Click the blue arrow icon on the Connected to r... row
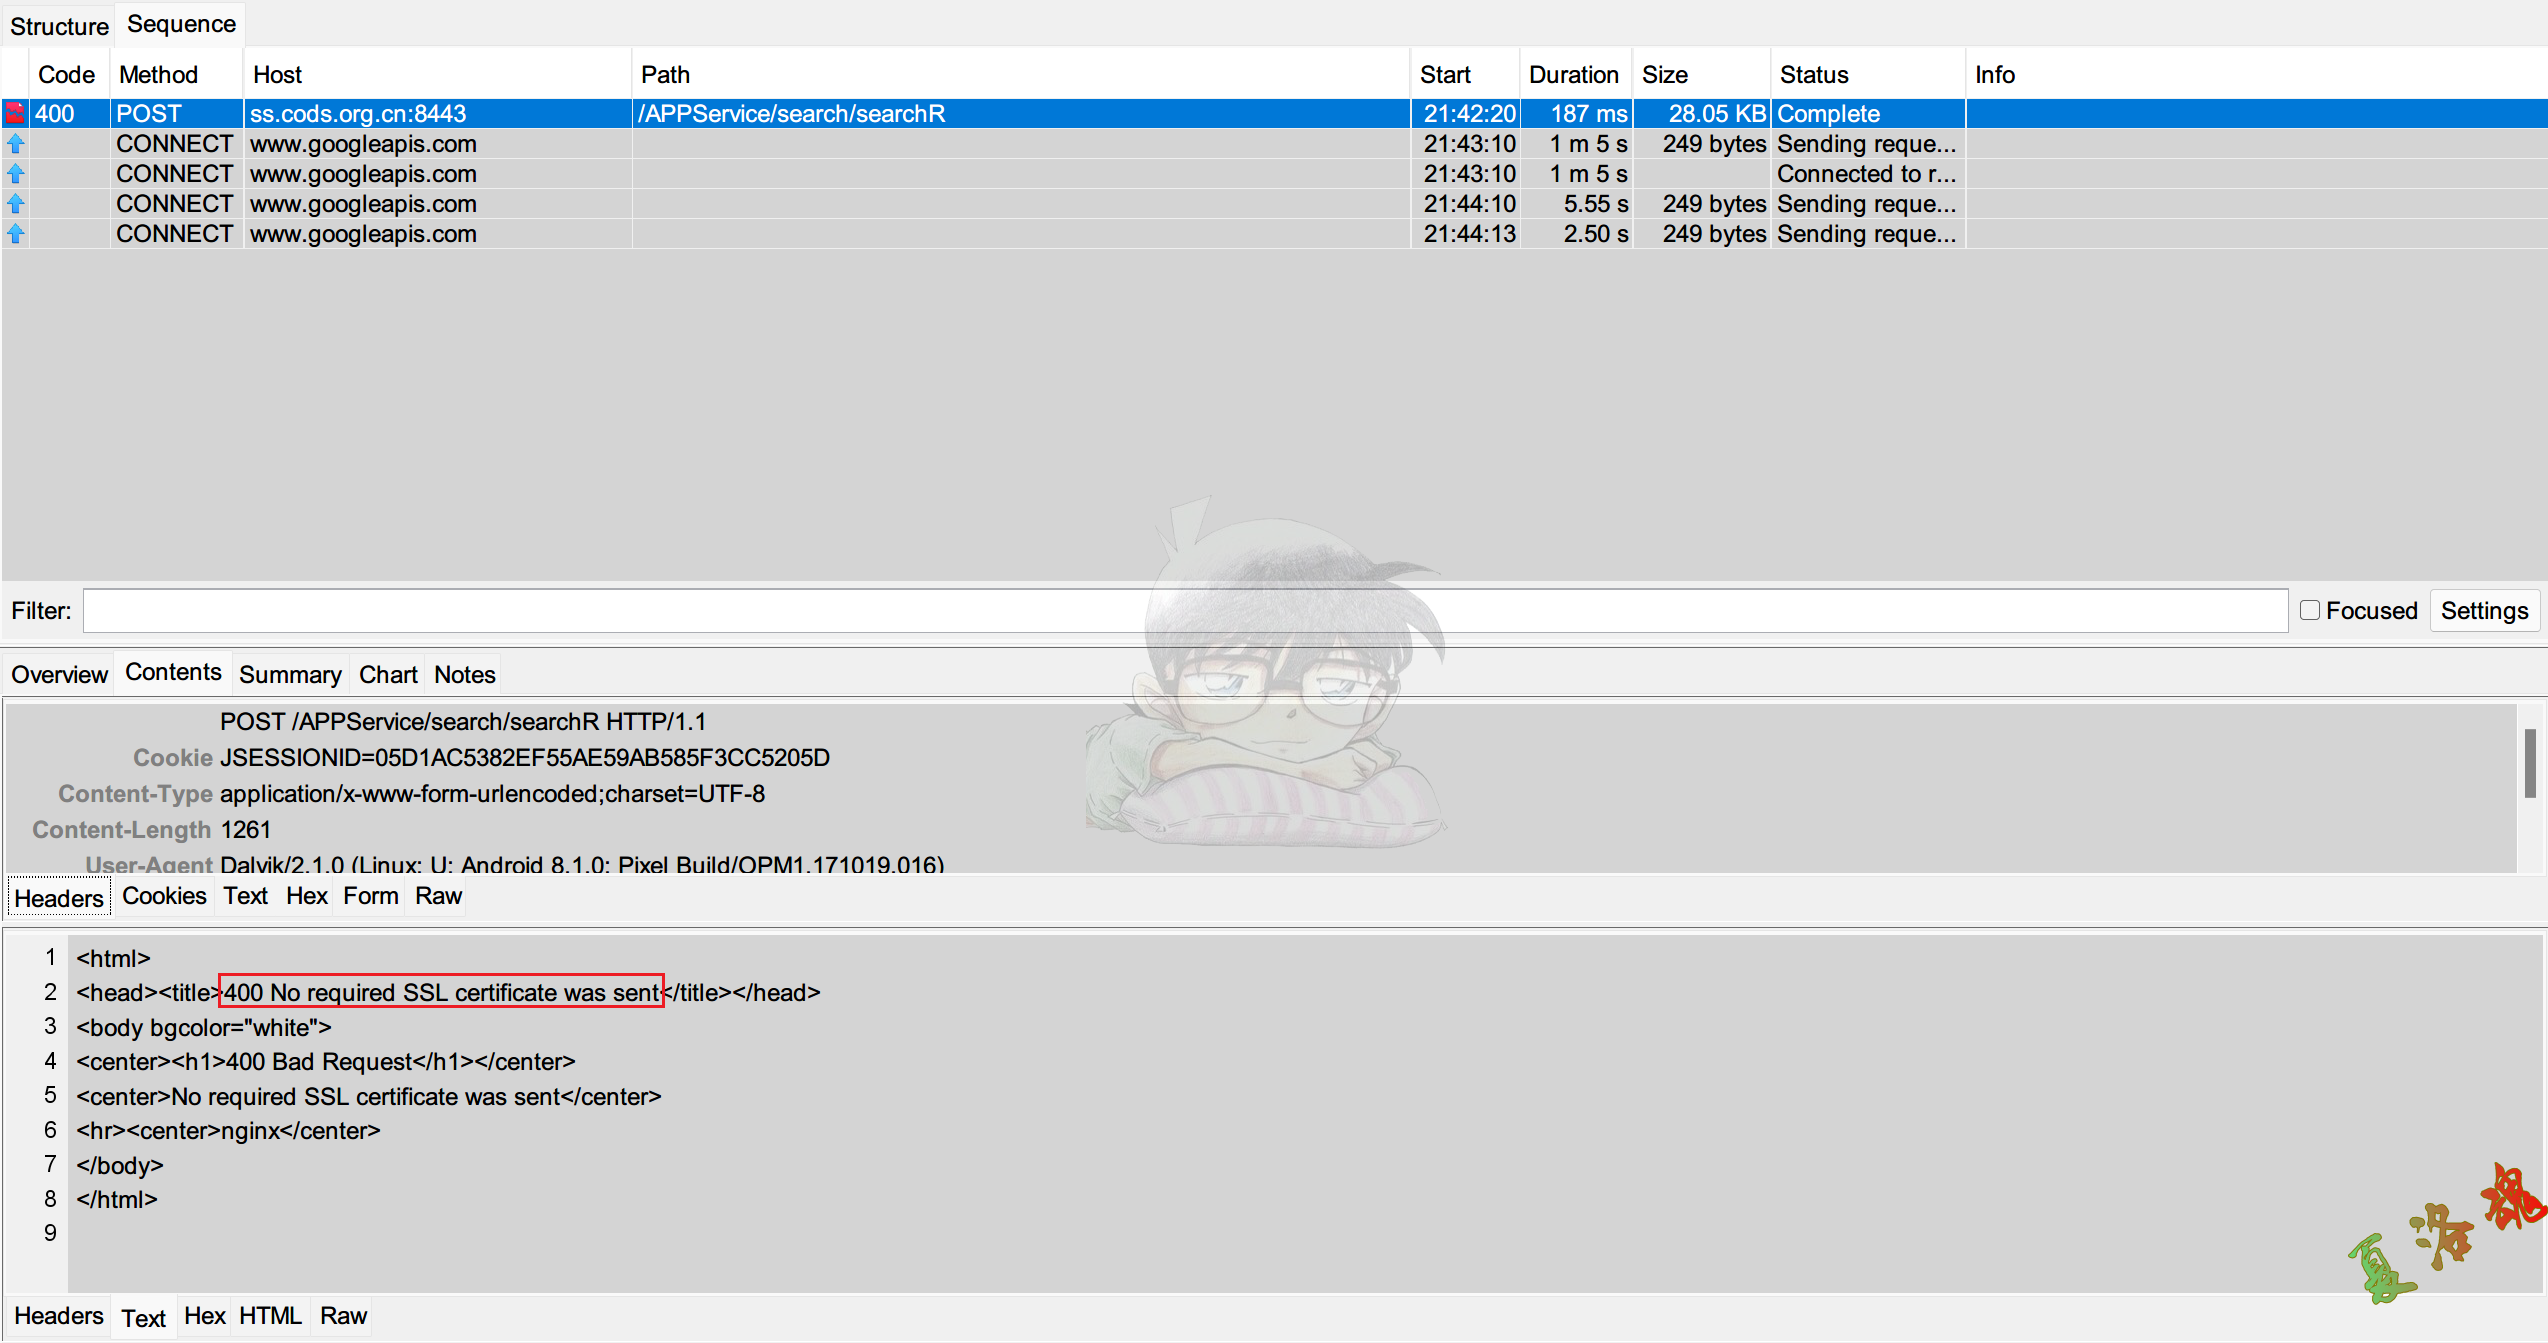This screenshot has height=1343, width=2548. (15, 174)
